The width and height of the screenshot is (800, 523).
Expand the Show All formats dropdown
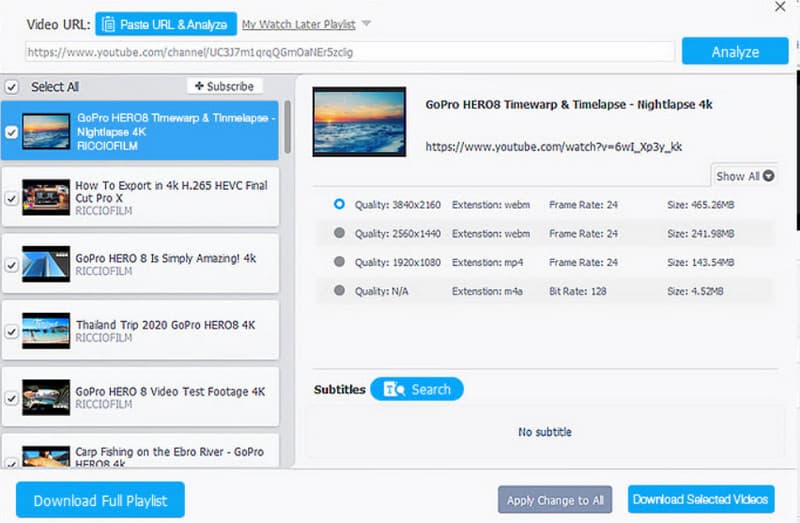744,176
